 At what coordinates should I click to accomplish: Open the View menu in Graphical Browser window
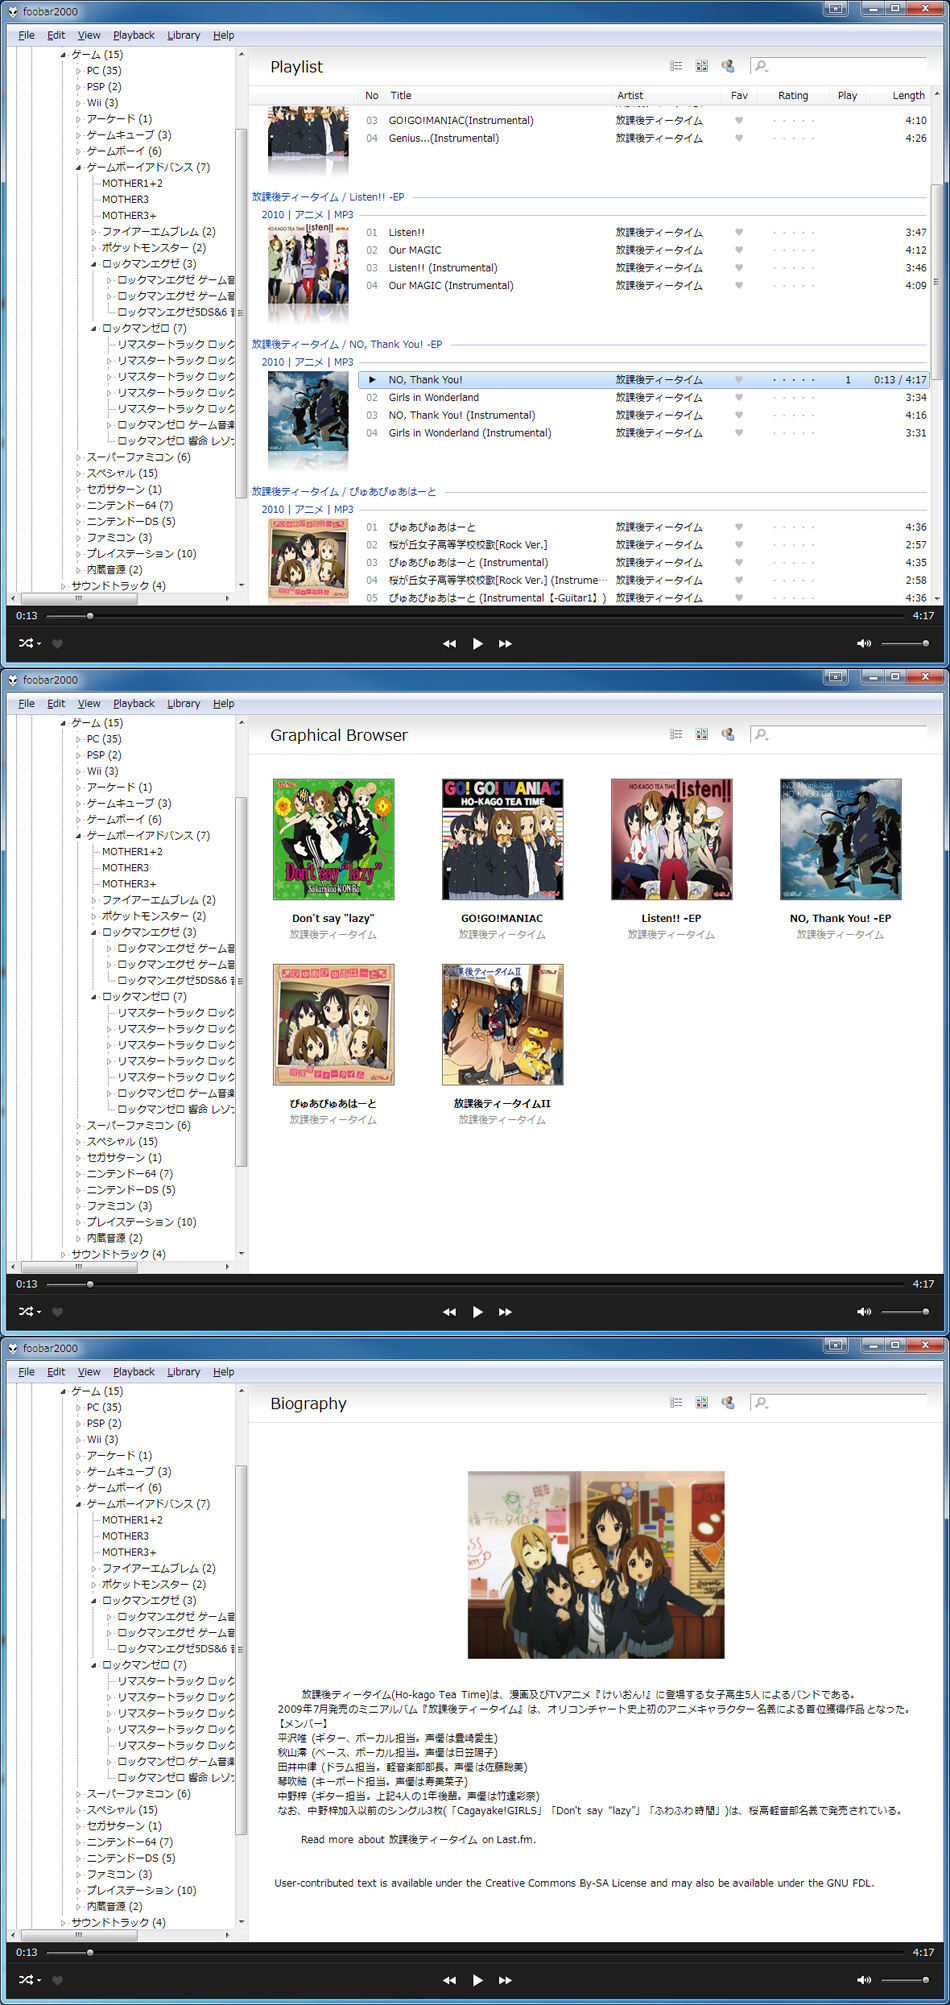point(89,703)
